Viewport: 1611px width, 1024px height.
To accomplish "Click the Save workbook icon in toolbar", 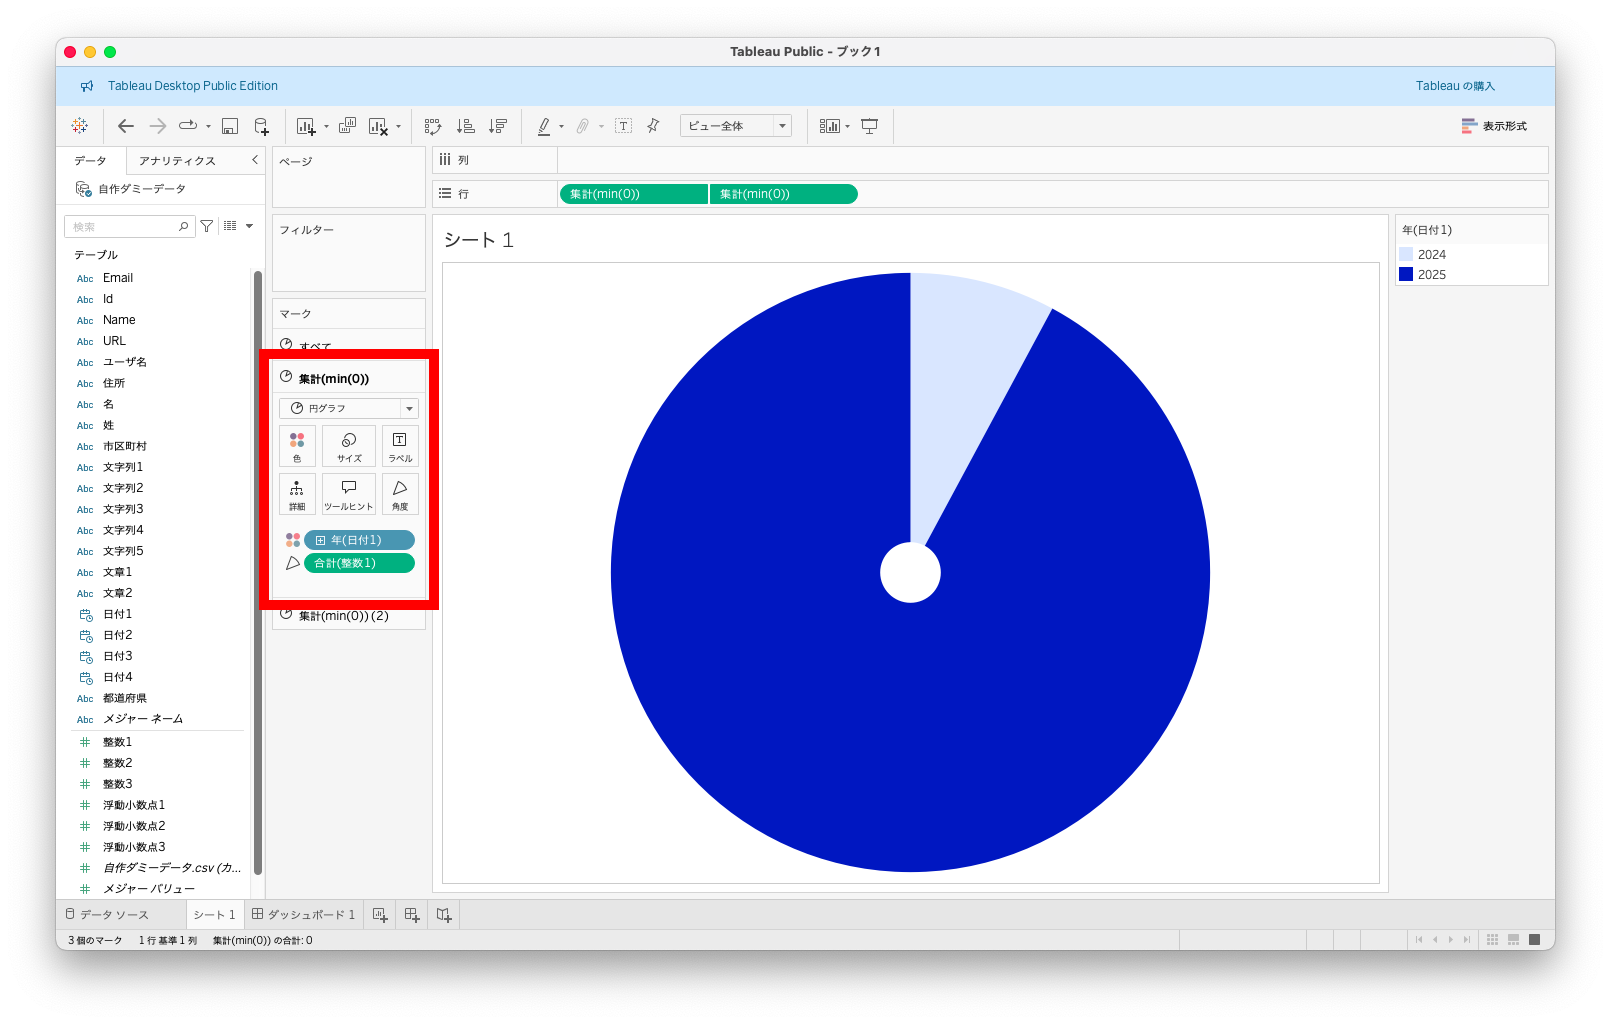I will (x=230, y=126).
